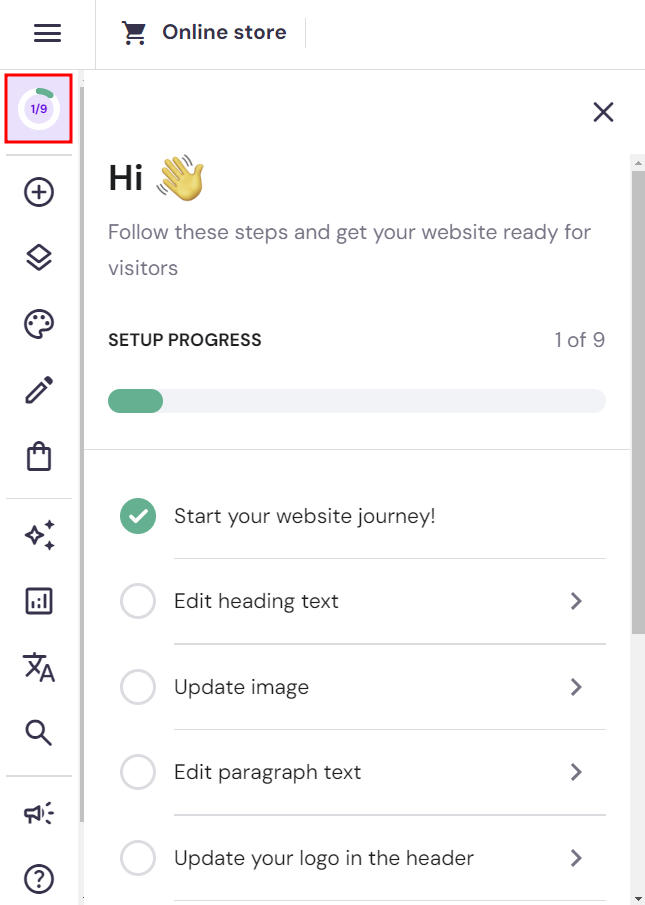The height and width of the screenshot is (905, 645).
Task: Open the Online store tab
Action: coord(205,33)
